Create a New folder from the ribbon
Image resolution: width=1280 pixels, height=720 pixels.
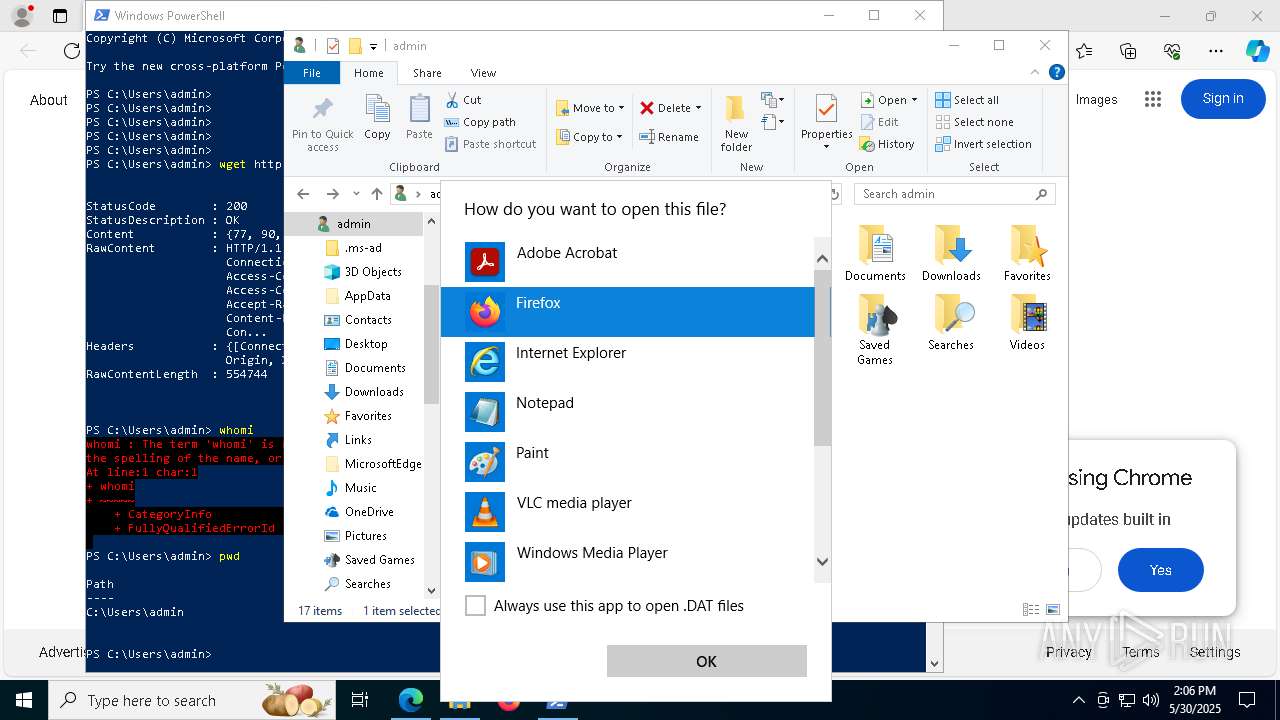tap(736, 123)
